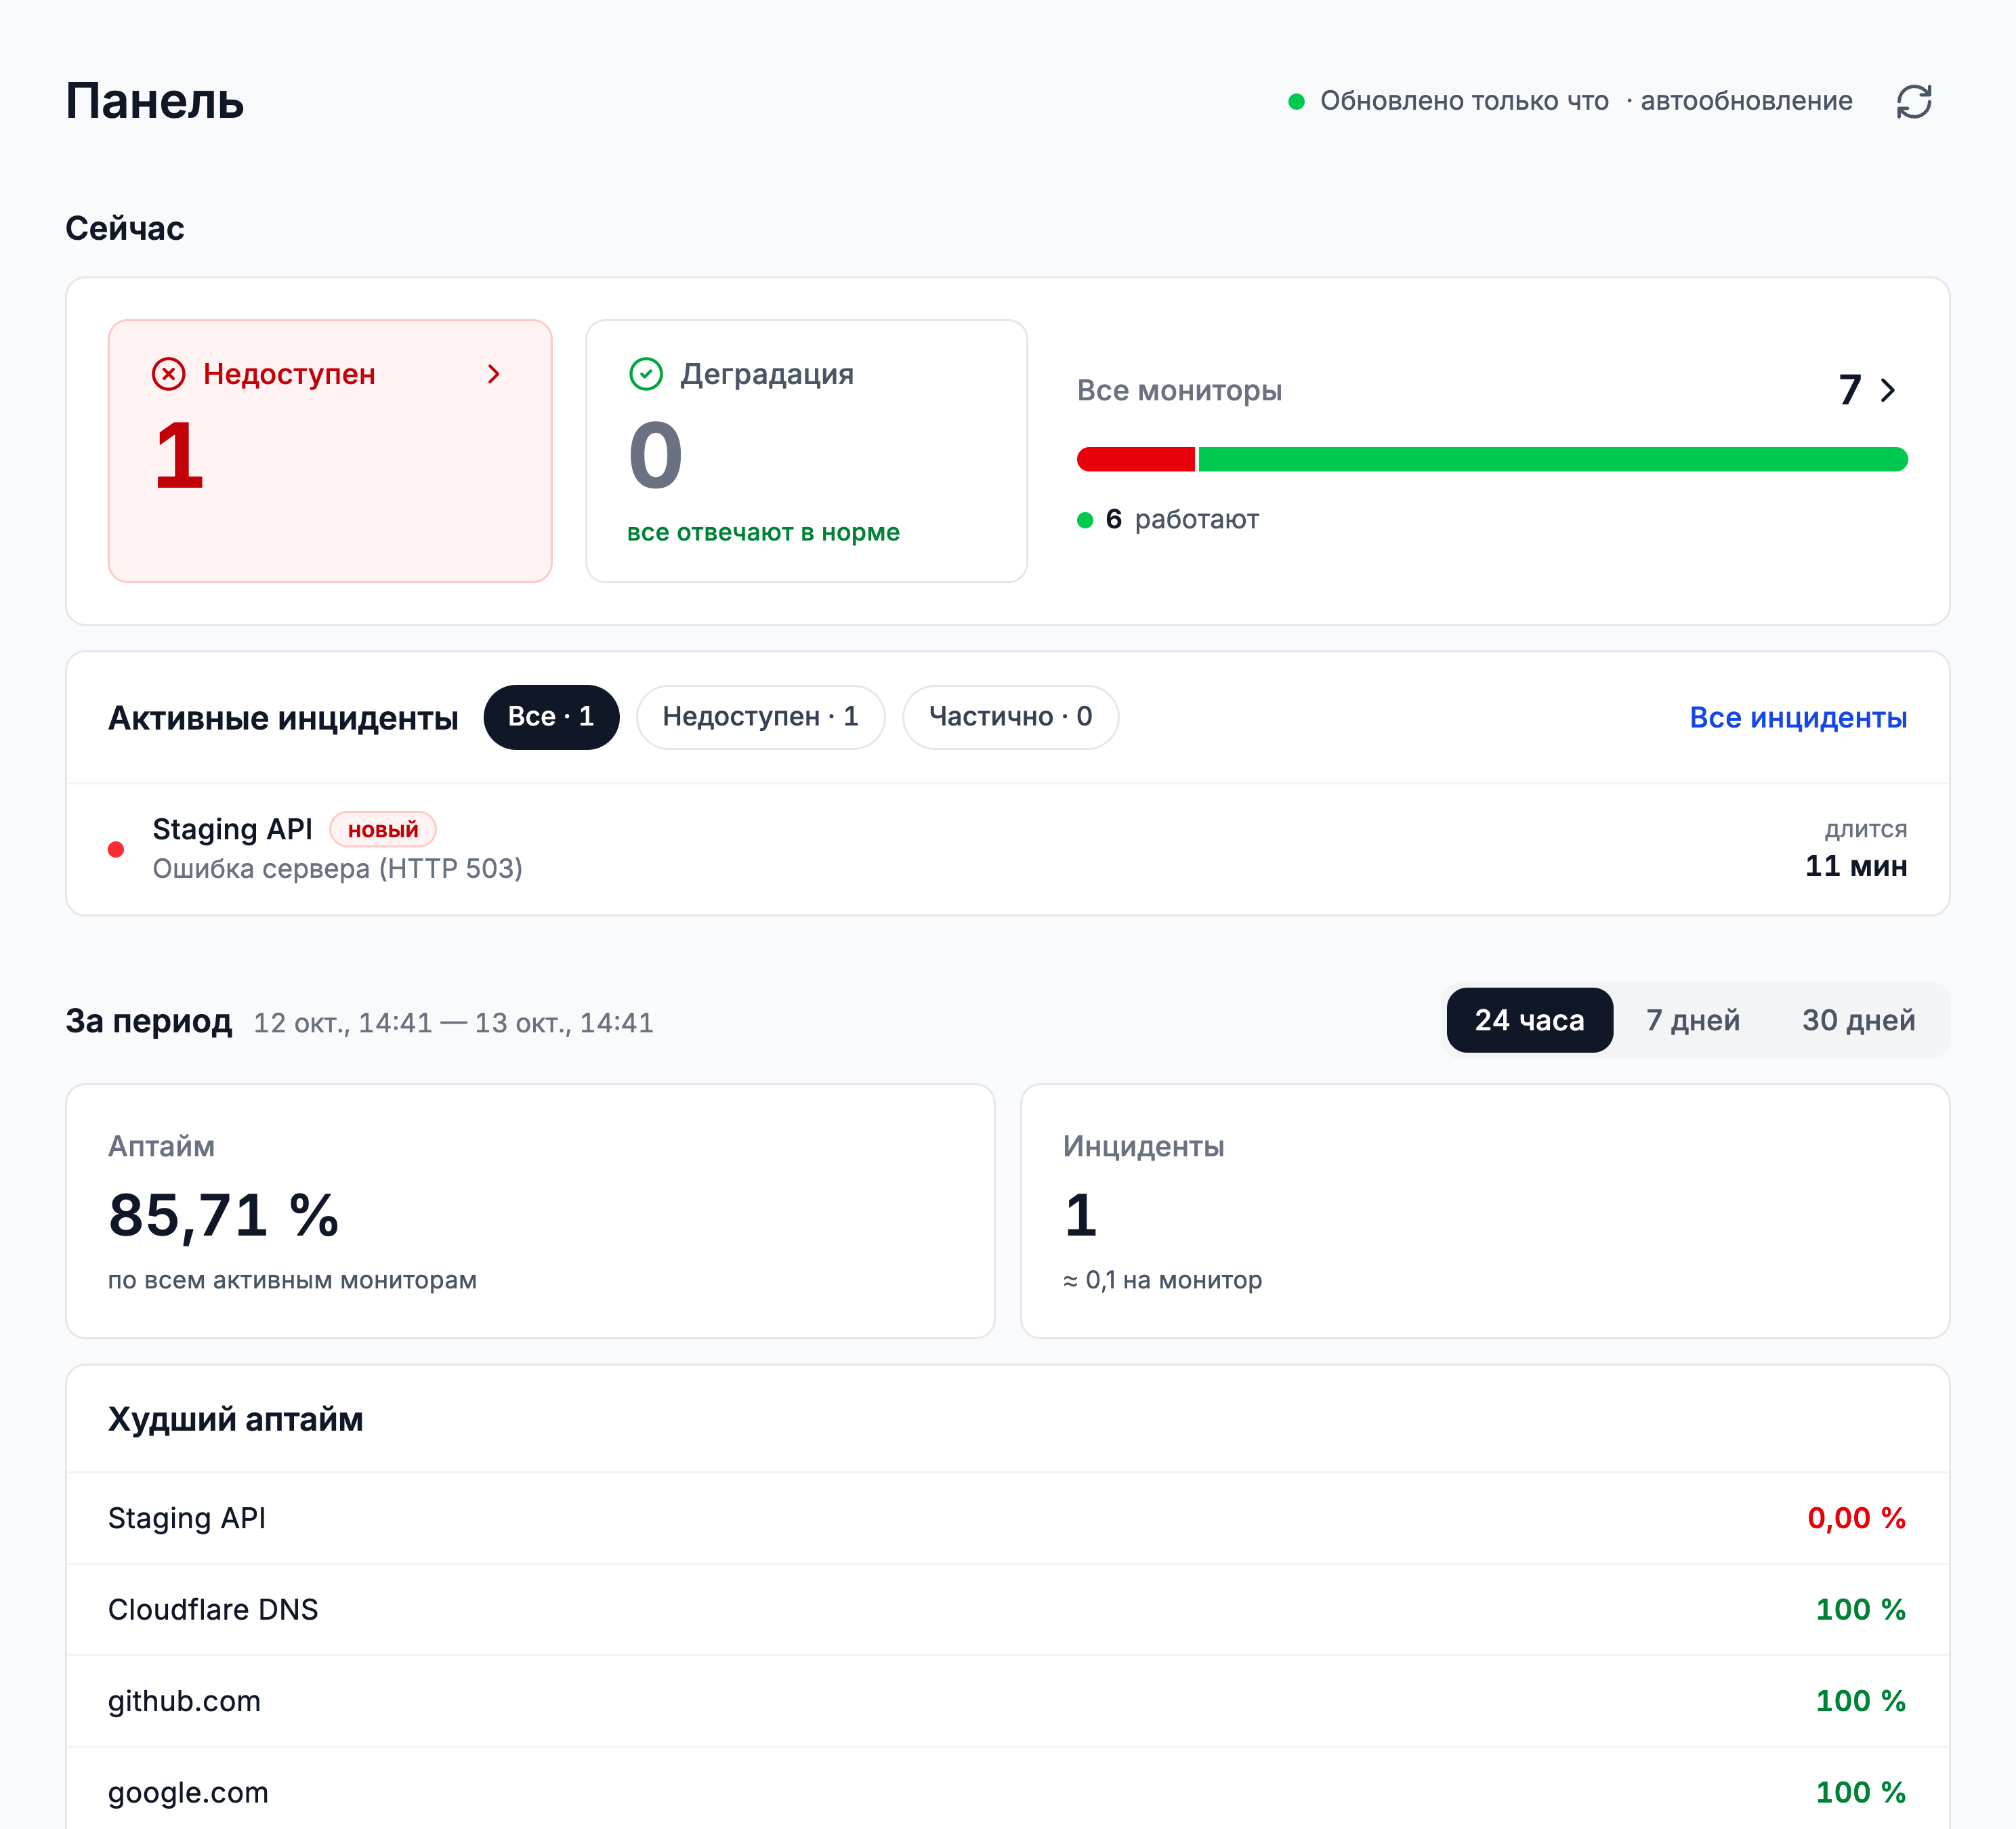The width and height of the screenshot is (2016, 1829).
Task: Click the Деградация status card
Action: [807, 451]
